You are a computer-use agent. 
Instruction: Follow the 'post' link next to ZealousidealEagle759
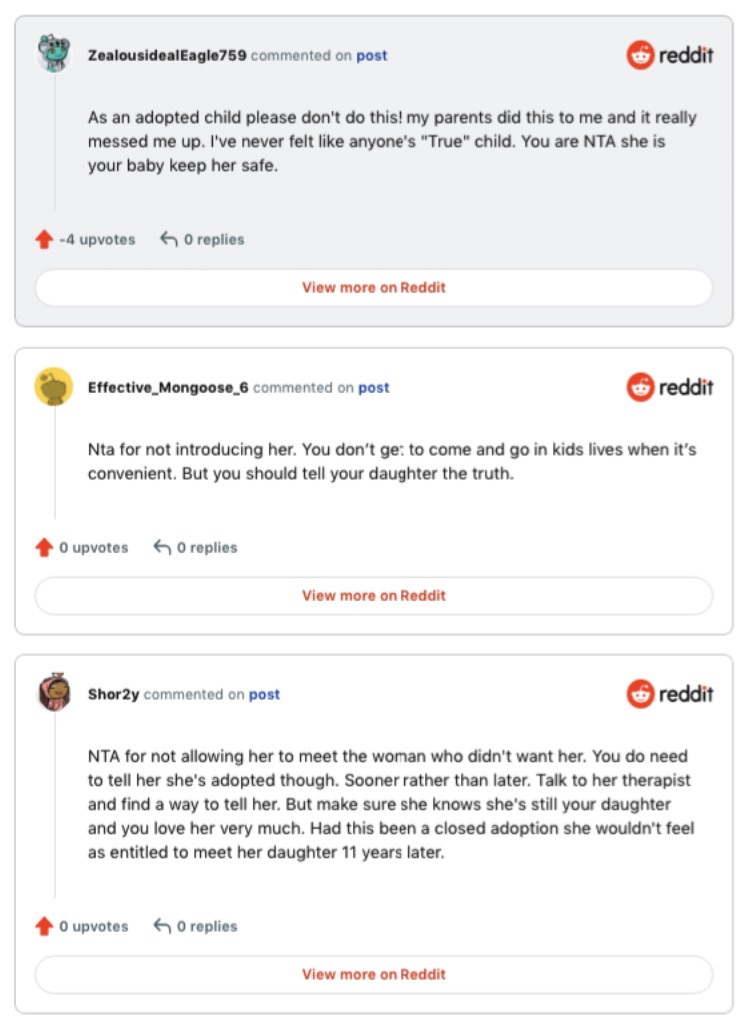coord(372,56)
